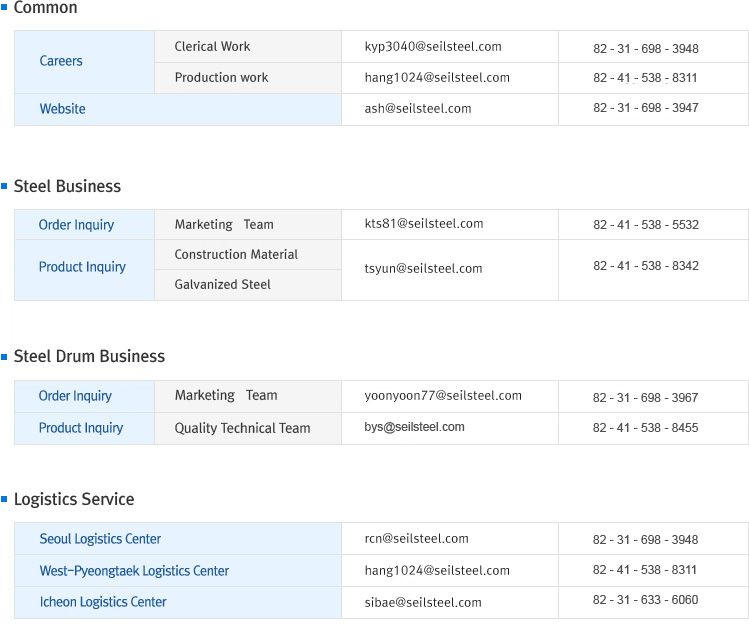Click phone number 82 - 31 - 698 - 3947
The width and height of the screenshot is (749, 637).
click(645, 109)
